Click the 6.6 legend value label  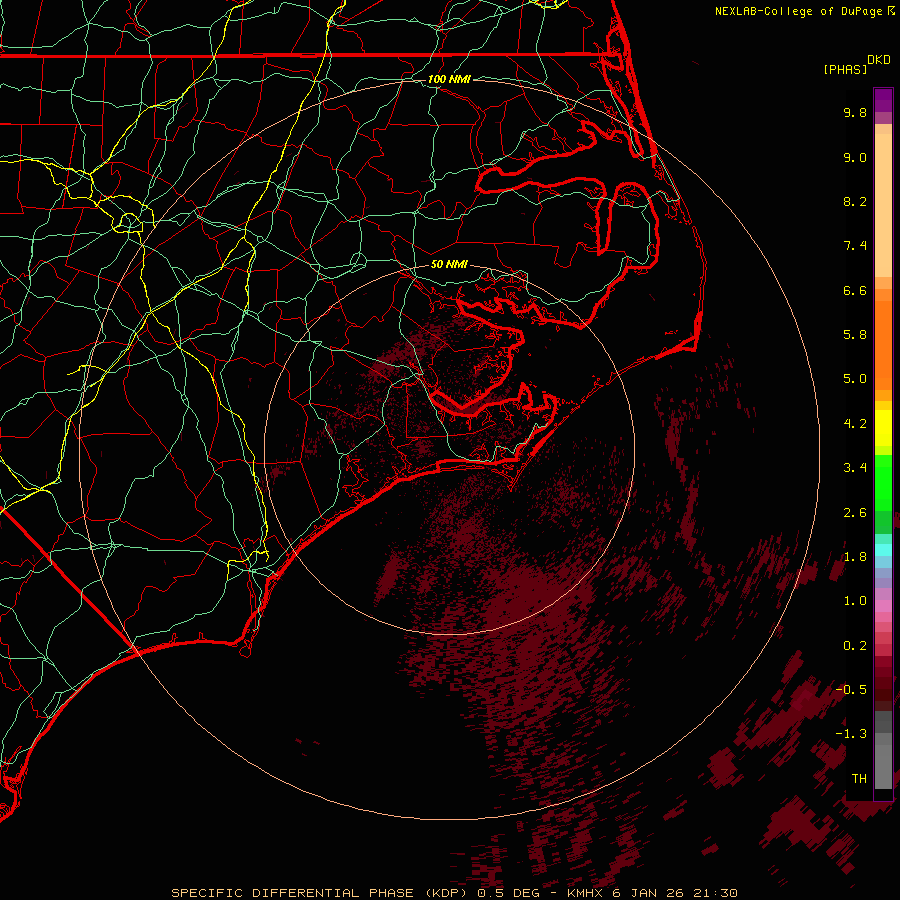(x=855, y=290)
